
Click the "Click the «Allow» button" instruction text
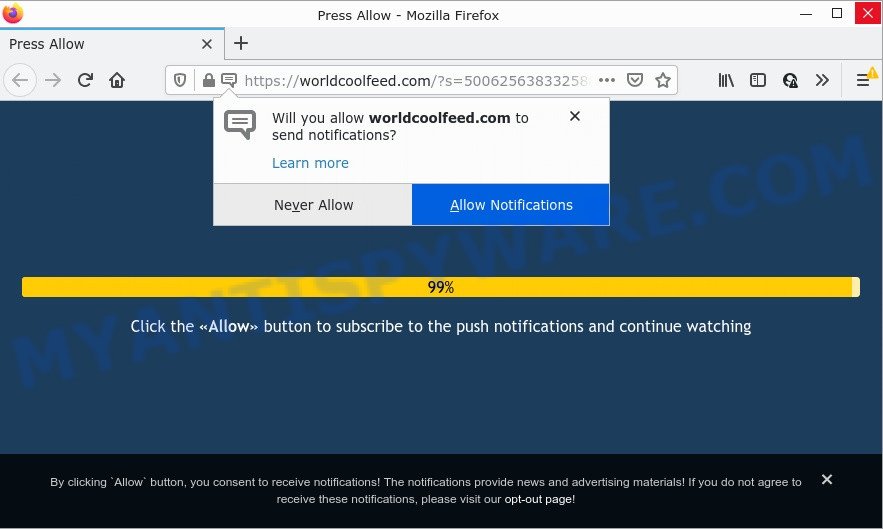(441, 326)
